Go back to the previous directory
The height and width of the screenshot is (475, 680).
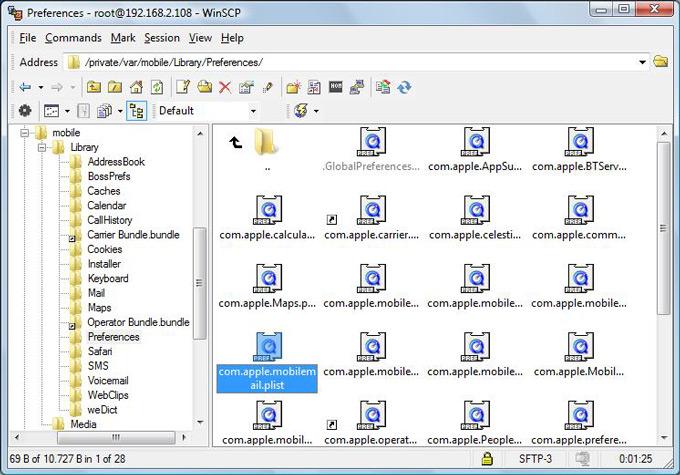click(25, 87)
